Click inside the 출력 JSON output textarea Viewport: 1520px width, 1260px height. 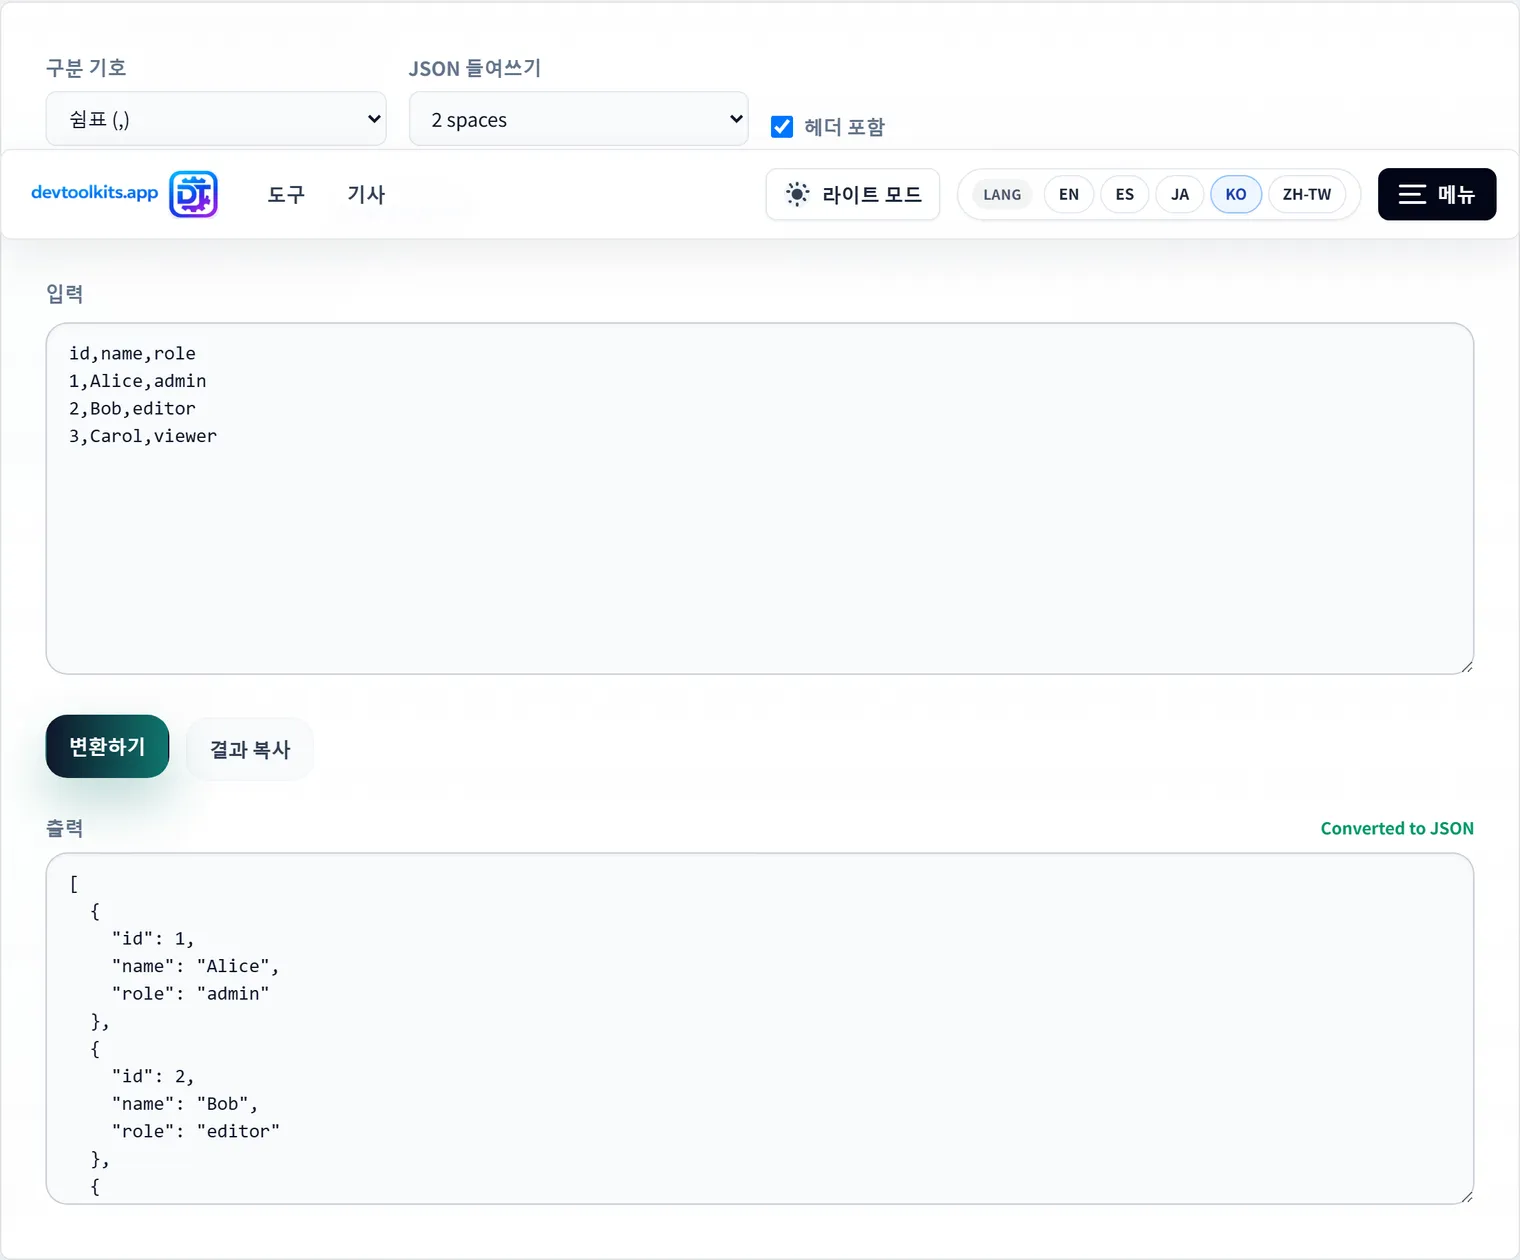point(760,1028)
